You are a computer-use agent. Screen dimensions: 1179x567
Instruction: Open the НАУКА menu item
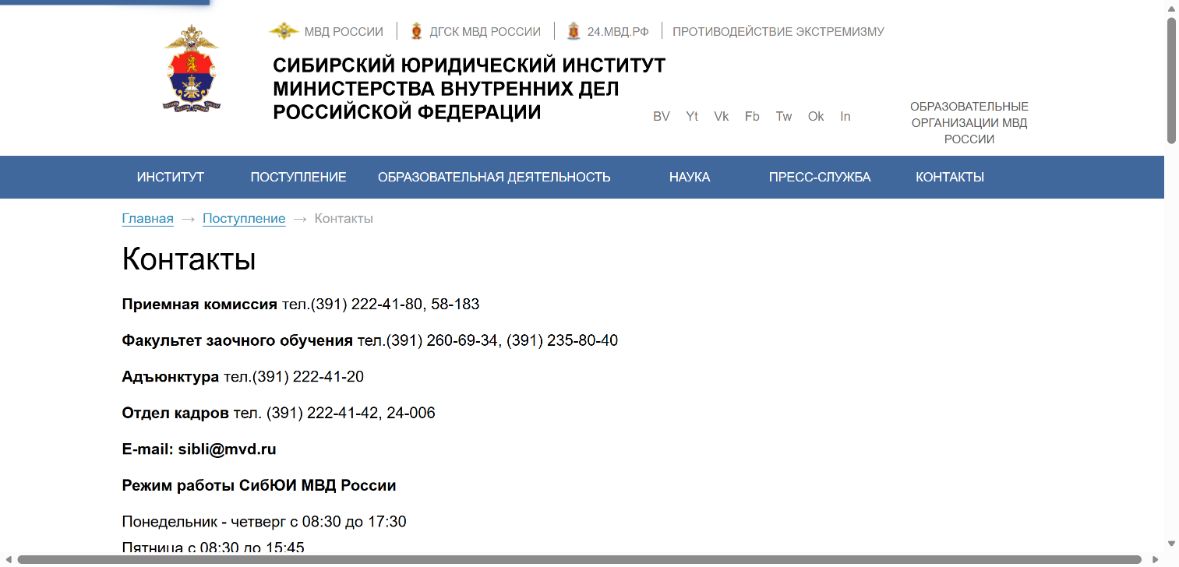click(x=690, y=177)
